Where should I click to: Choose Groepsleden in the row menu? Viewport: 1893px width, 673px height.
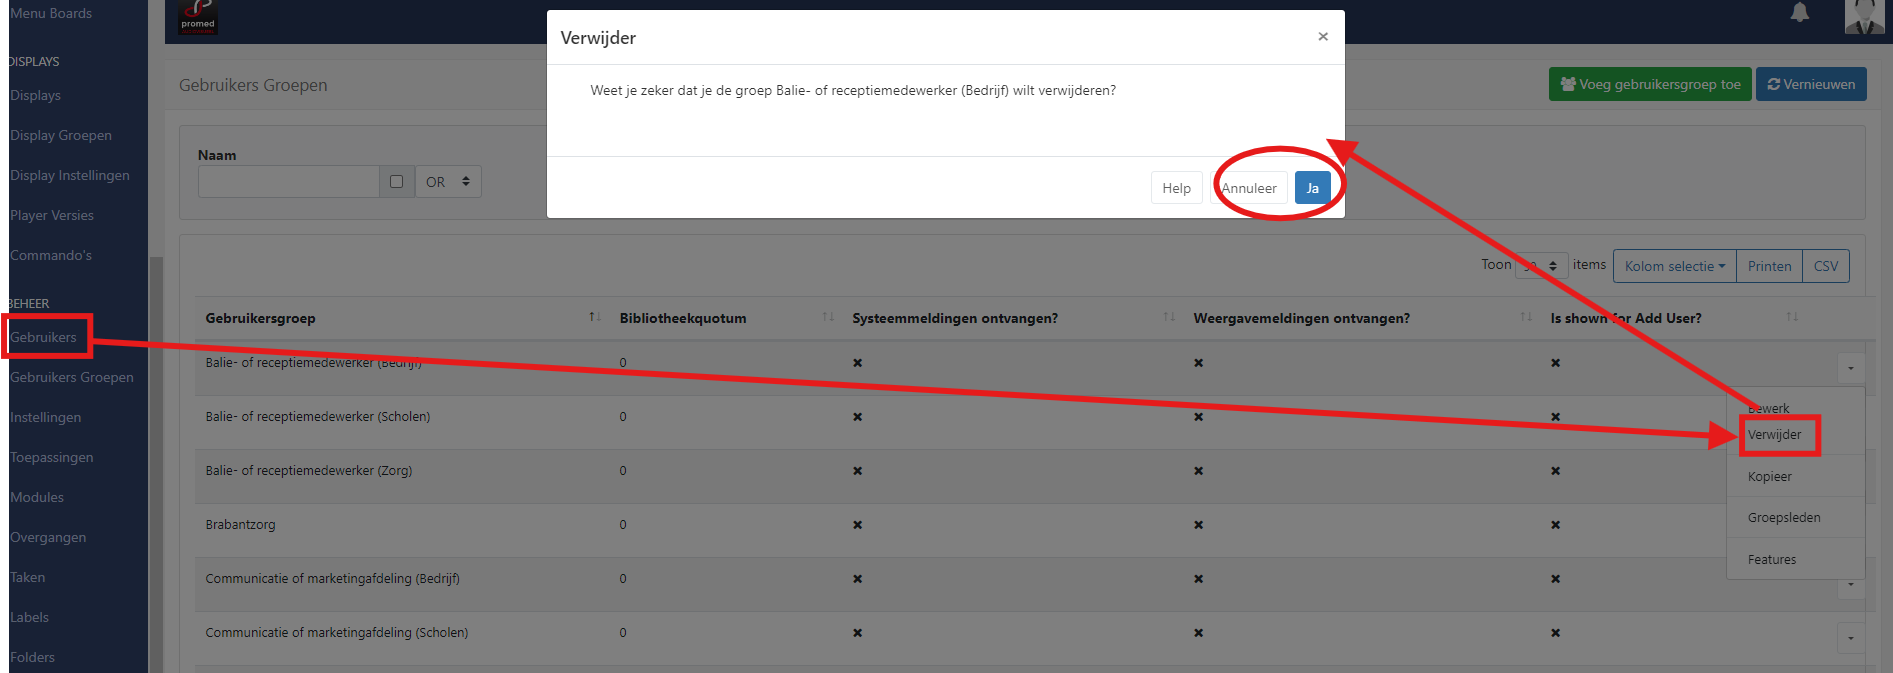(1783, 518)
